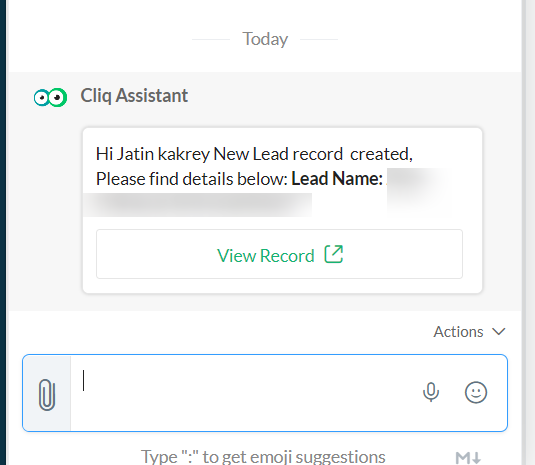Expand the Actions dropdown menu
The height and width of the screenshot is (465, 535).
coord(469,332)
